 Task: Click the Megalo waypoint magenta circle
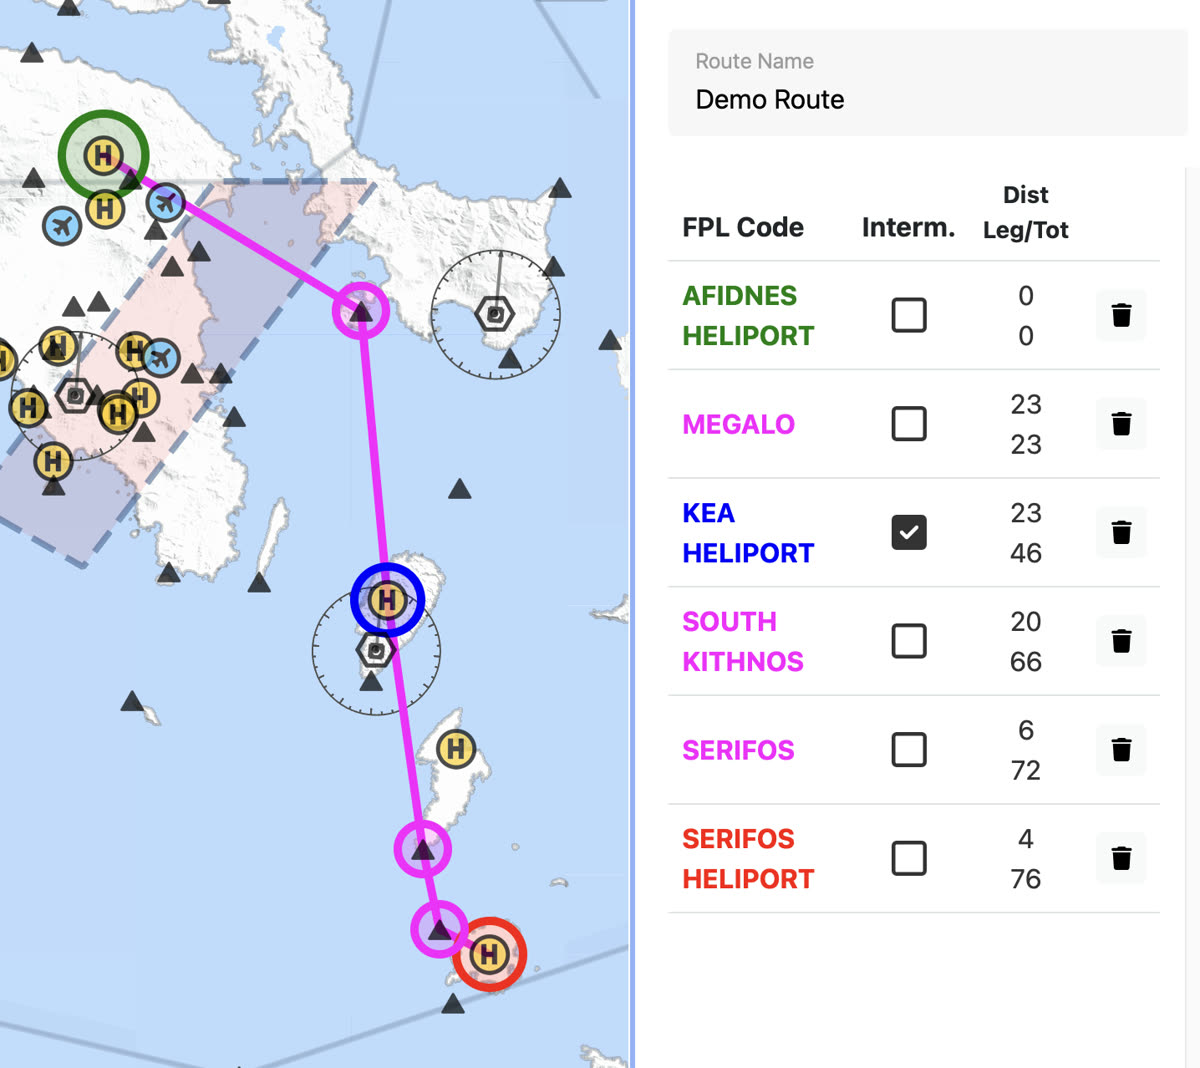coord(361,311)
